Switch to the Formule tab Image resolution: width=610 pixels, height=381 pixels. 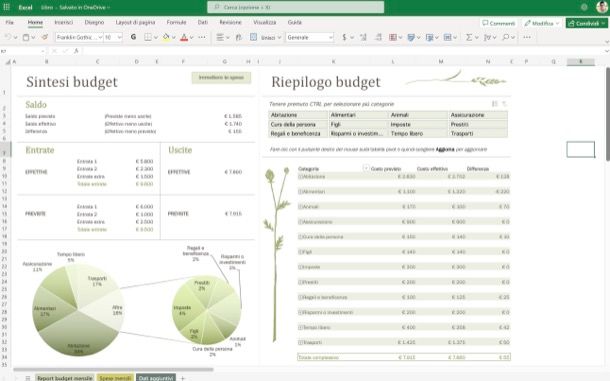click(176, 23)
